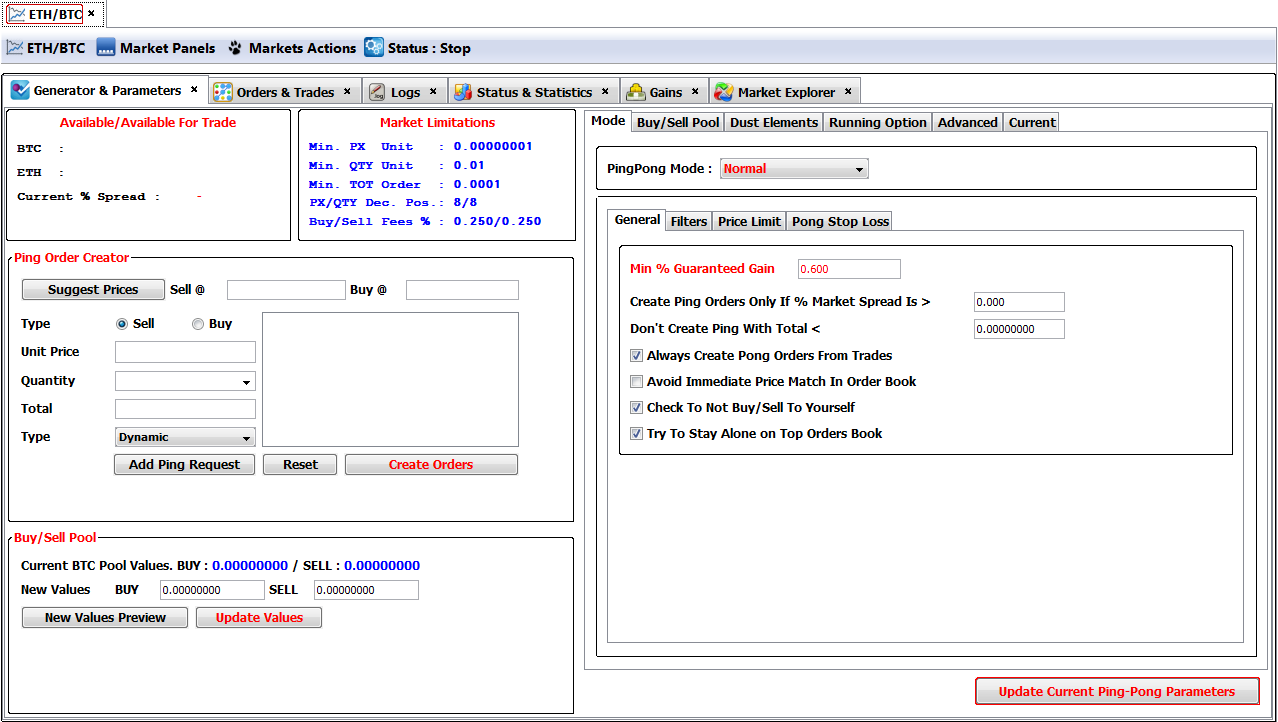Uncheck Try To Stay Alone on Top

[x=637, y=433]
